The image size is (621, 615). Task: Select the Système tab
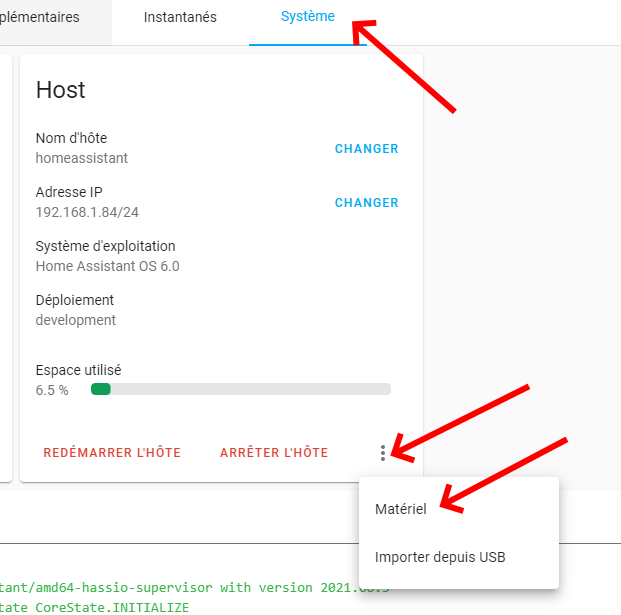(x=307, y=17)
